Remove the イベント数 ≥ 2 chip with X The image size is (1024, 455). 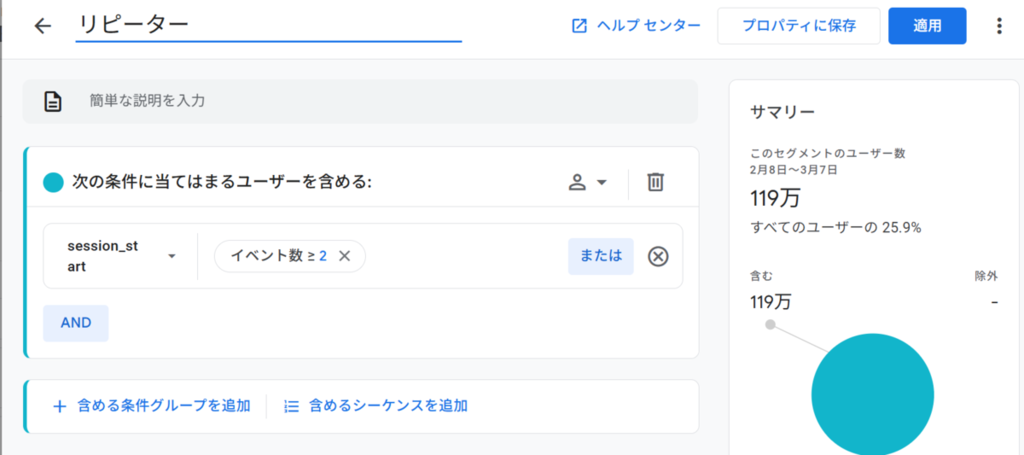click(345, 256)
